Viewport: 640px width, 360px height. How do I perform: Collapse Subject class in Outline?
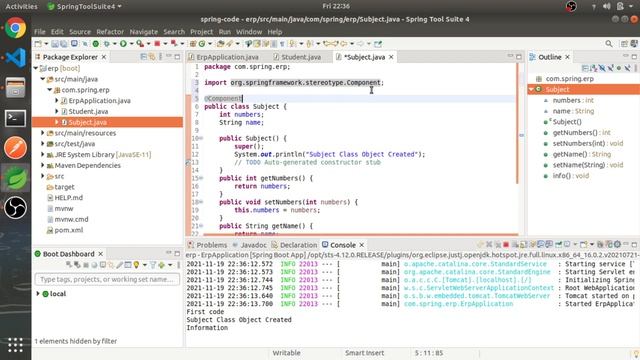tap(531, 89)
